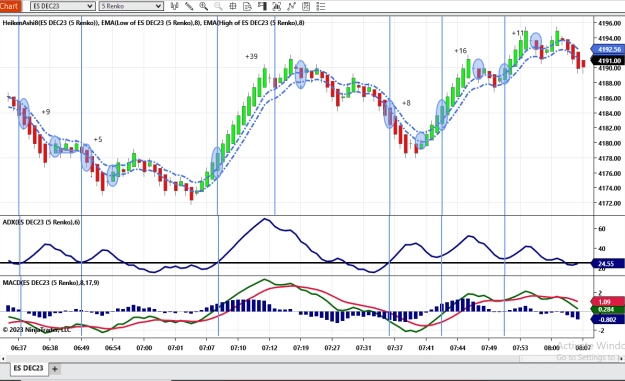625x381 pixels.
Task: Click the horizontal scrollbar left arrow
Action: pyautogui.click(x=3, y=358)
